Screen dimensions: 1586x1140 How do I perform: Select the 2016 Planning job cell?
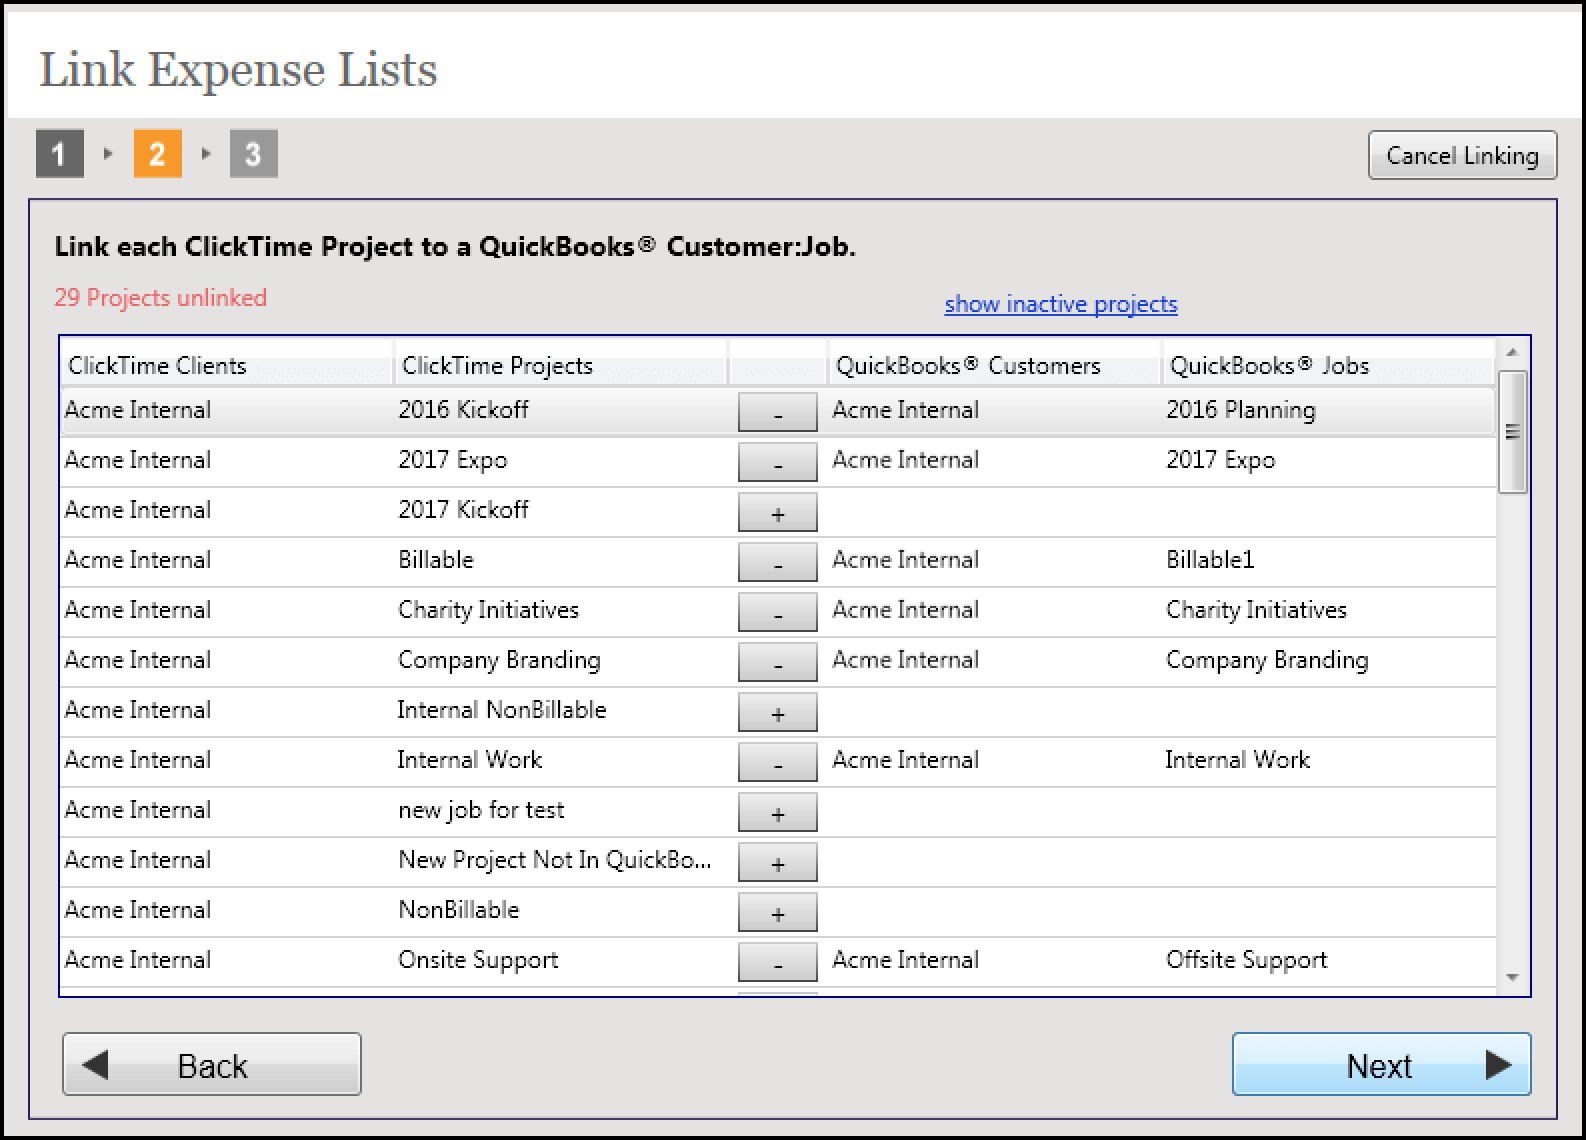coord(1240,410)
